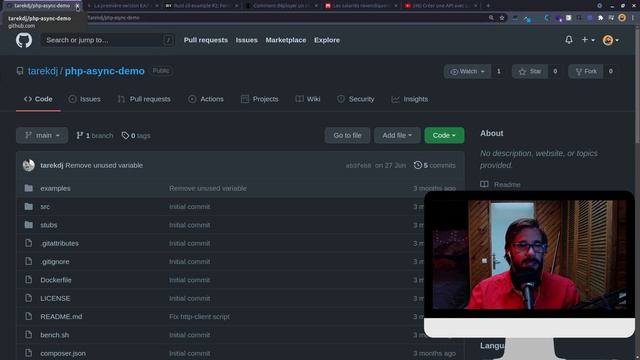Click the Go to file button
Viewport: 640px width, 360px height.
(x=347, y=136)
